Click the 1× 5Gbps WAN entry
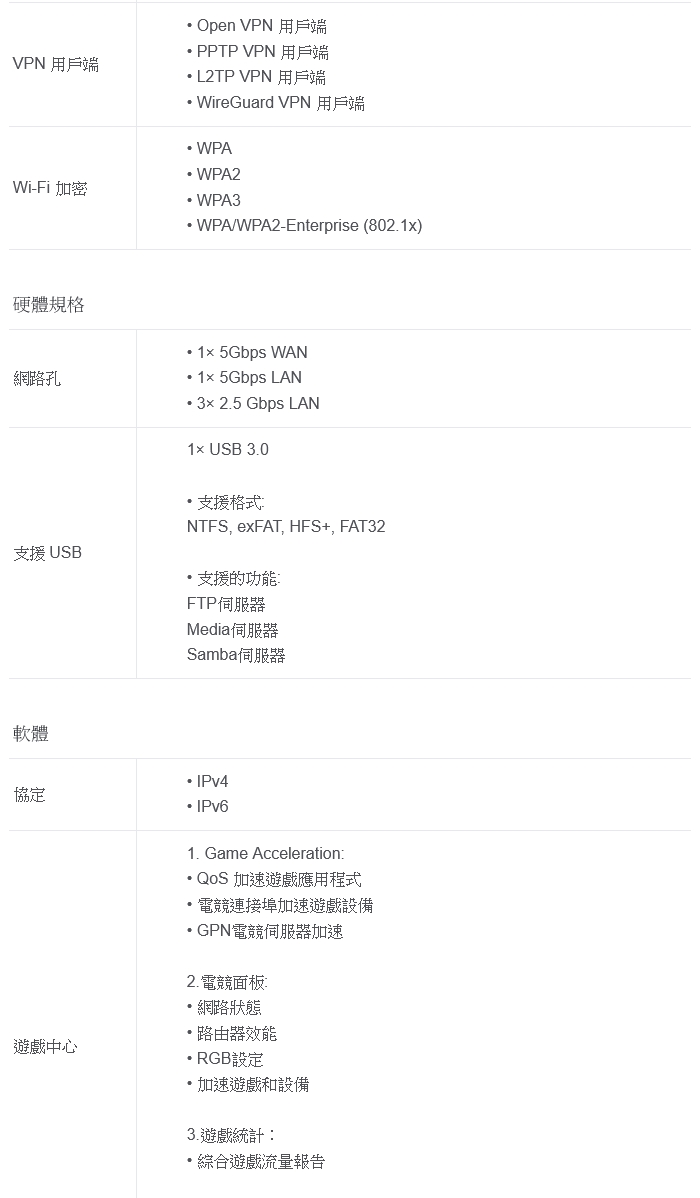This screenshot has height=1198, width=700. 251,352
